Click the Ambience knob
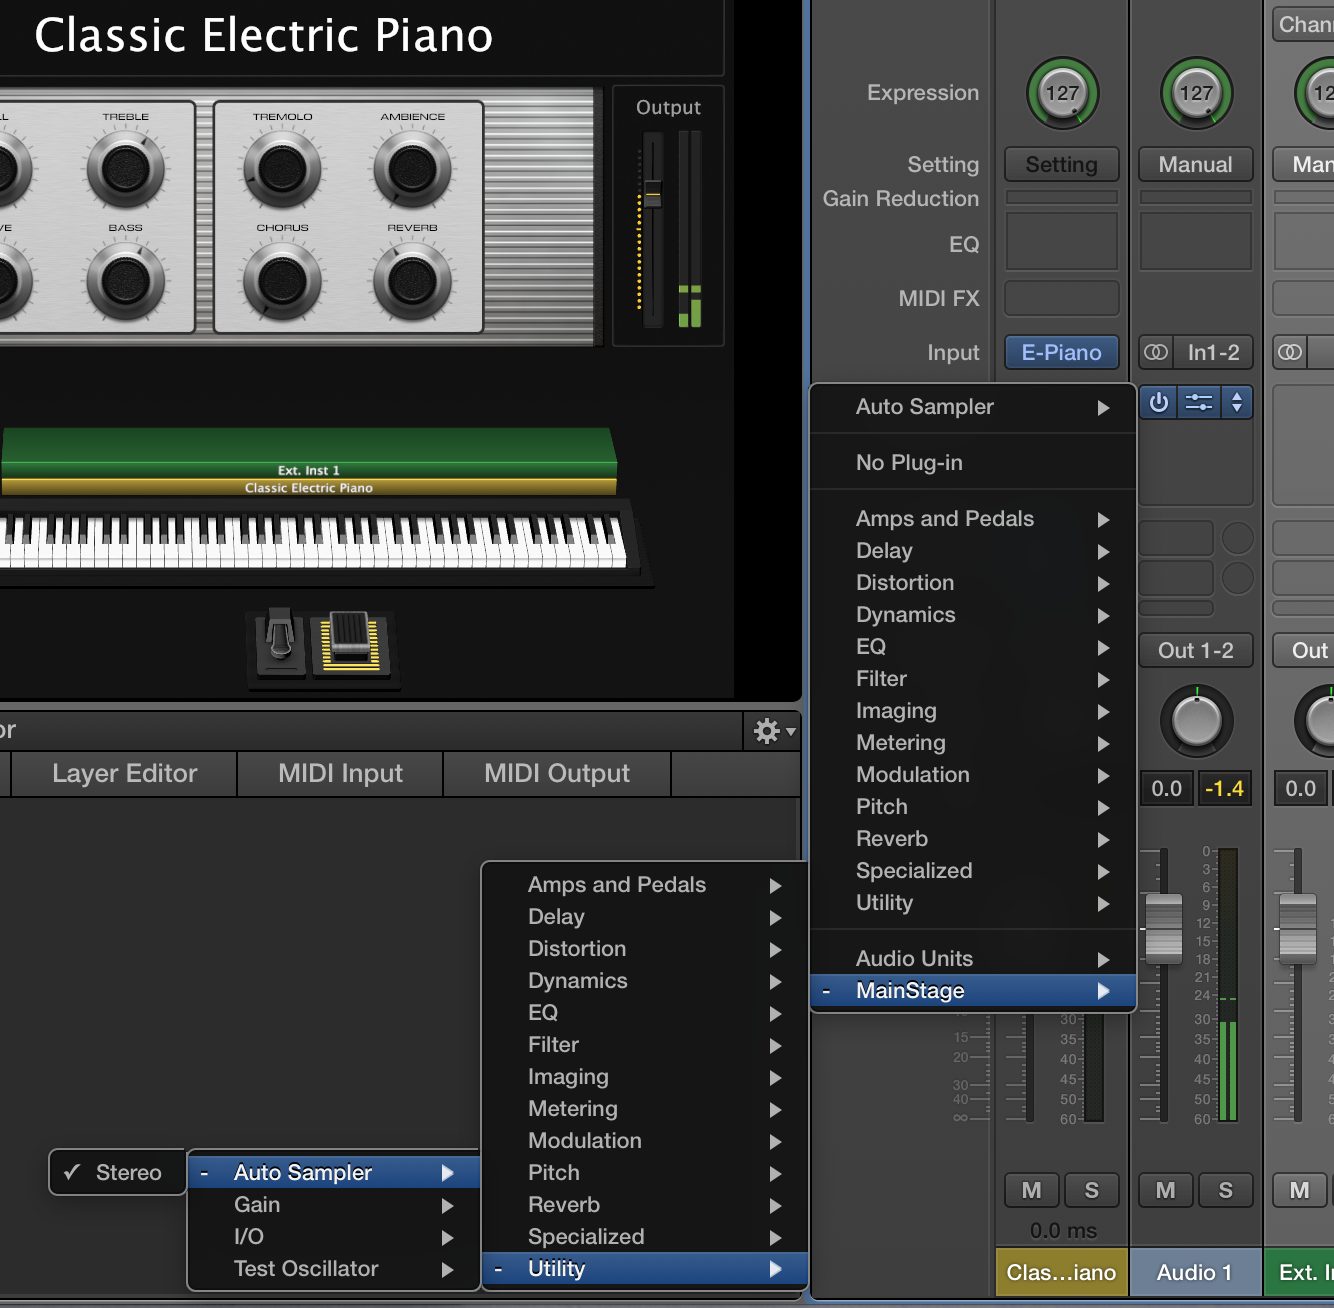The height and width of the screenshot is (1308, 1334). [412, 168]
